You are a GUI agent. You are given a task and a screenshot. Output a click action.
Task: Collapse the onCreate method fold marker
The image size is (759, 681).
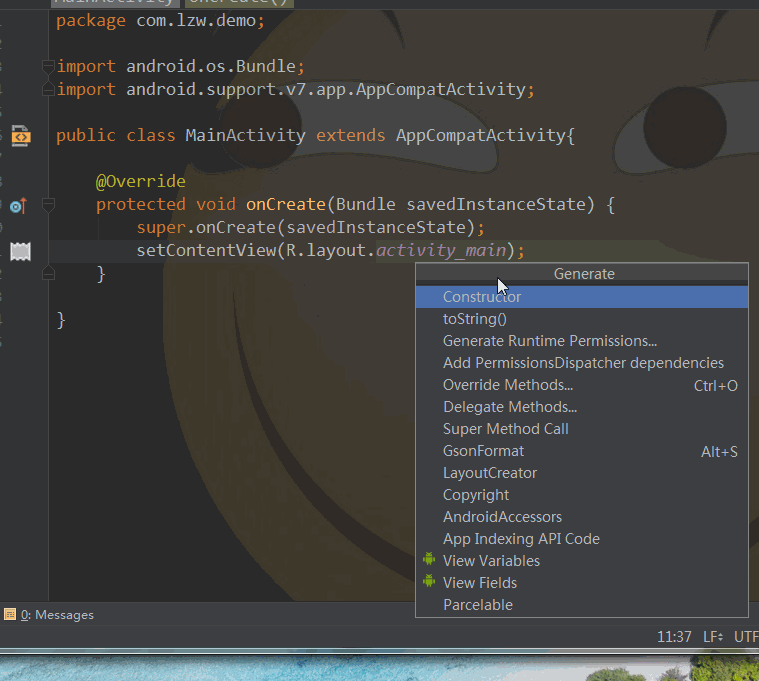48,205
